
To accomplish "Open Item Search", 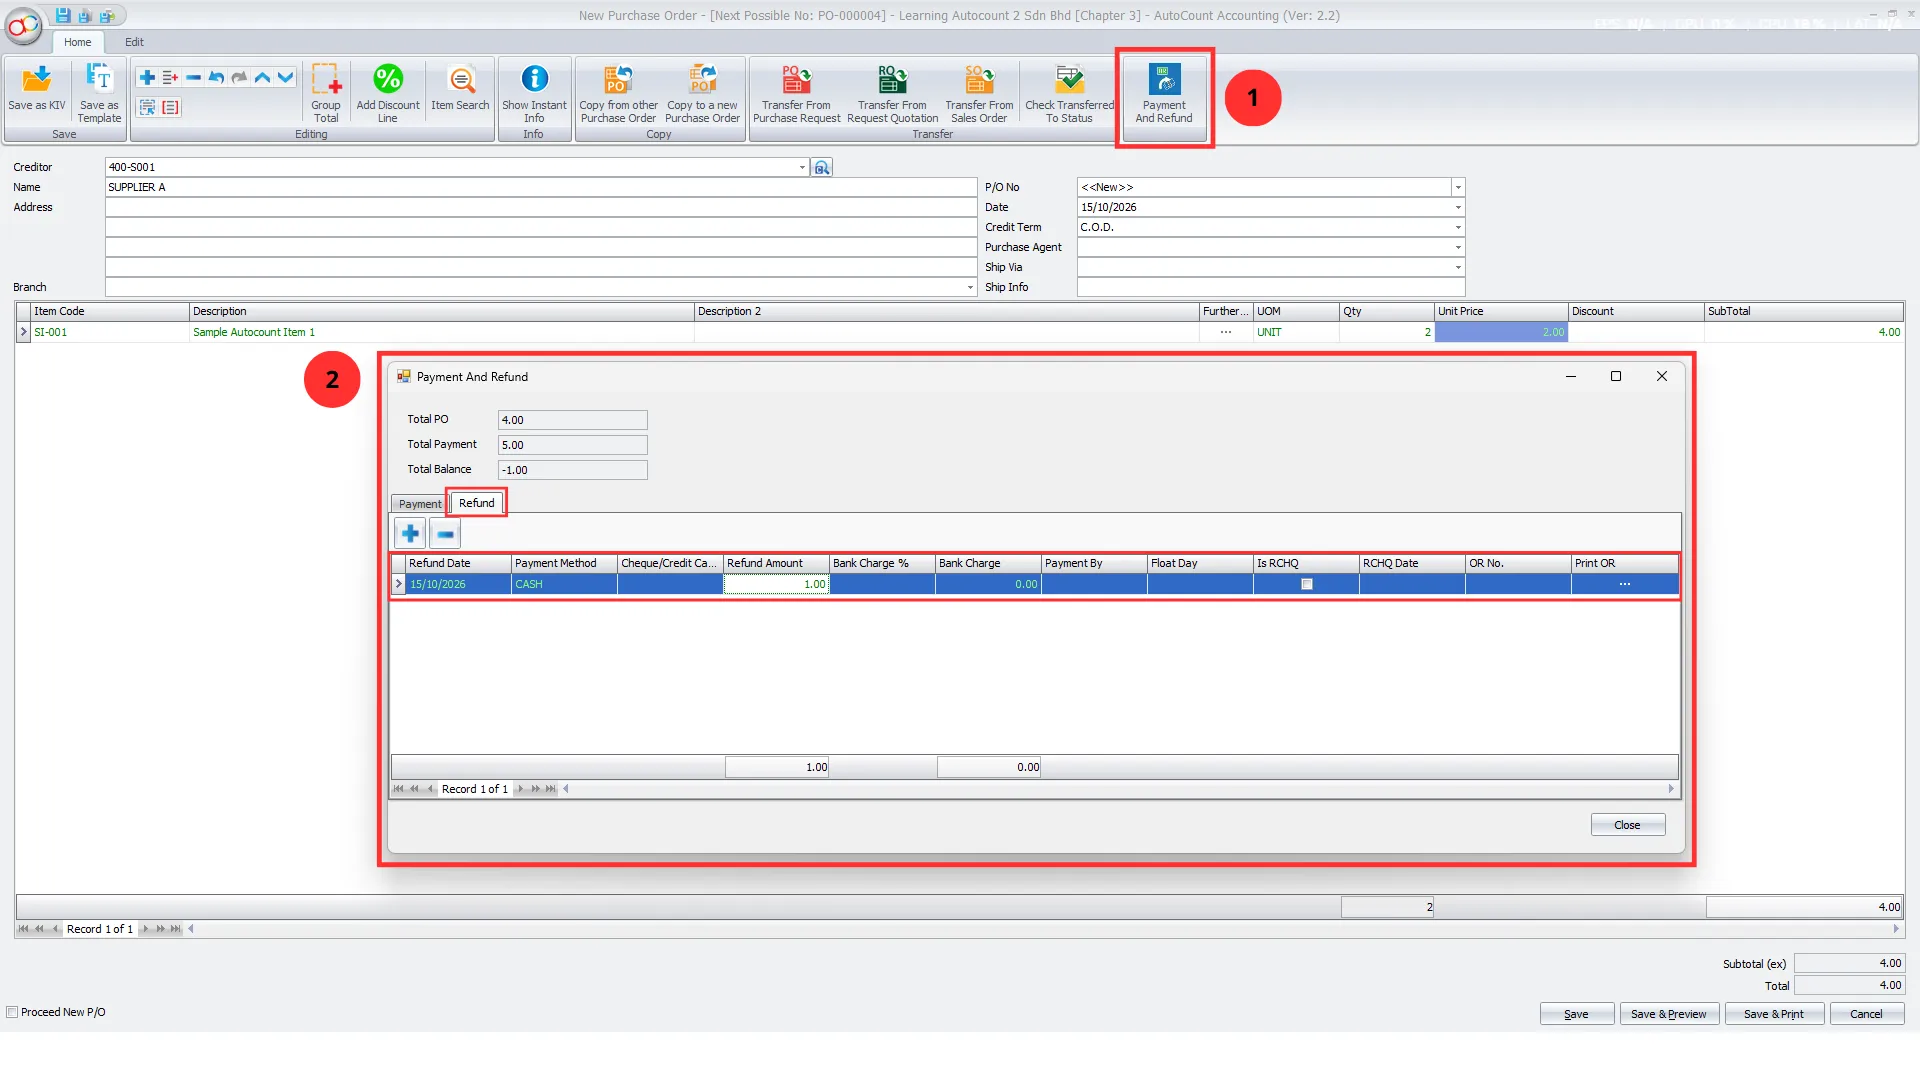I will click(460, 88).
